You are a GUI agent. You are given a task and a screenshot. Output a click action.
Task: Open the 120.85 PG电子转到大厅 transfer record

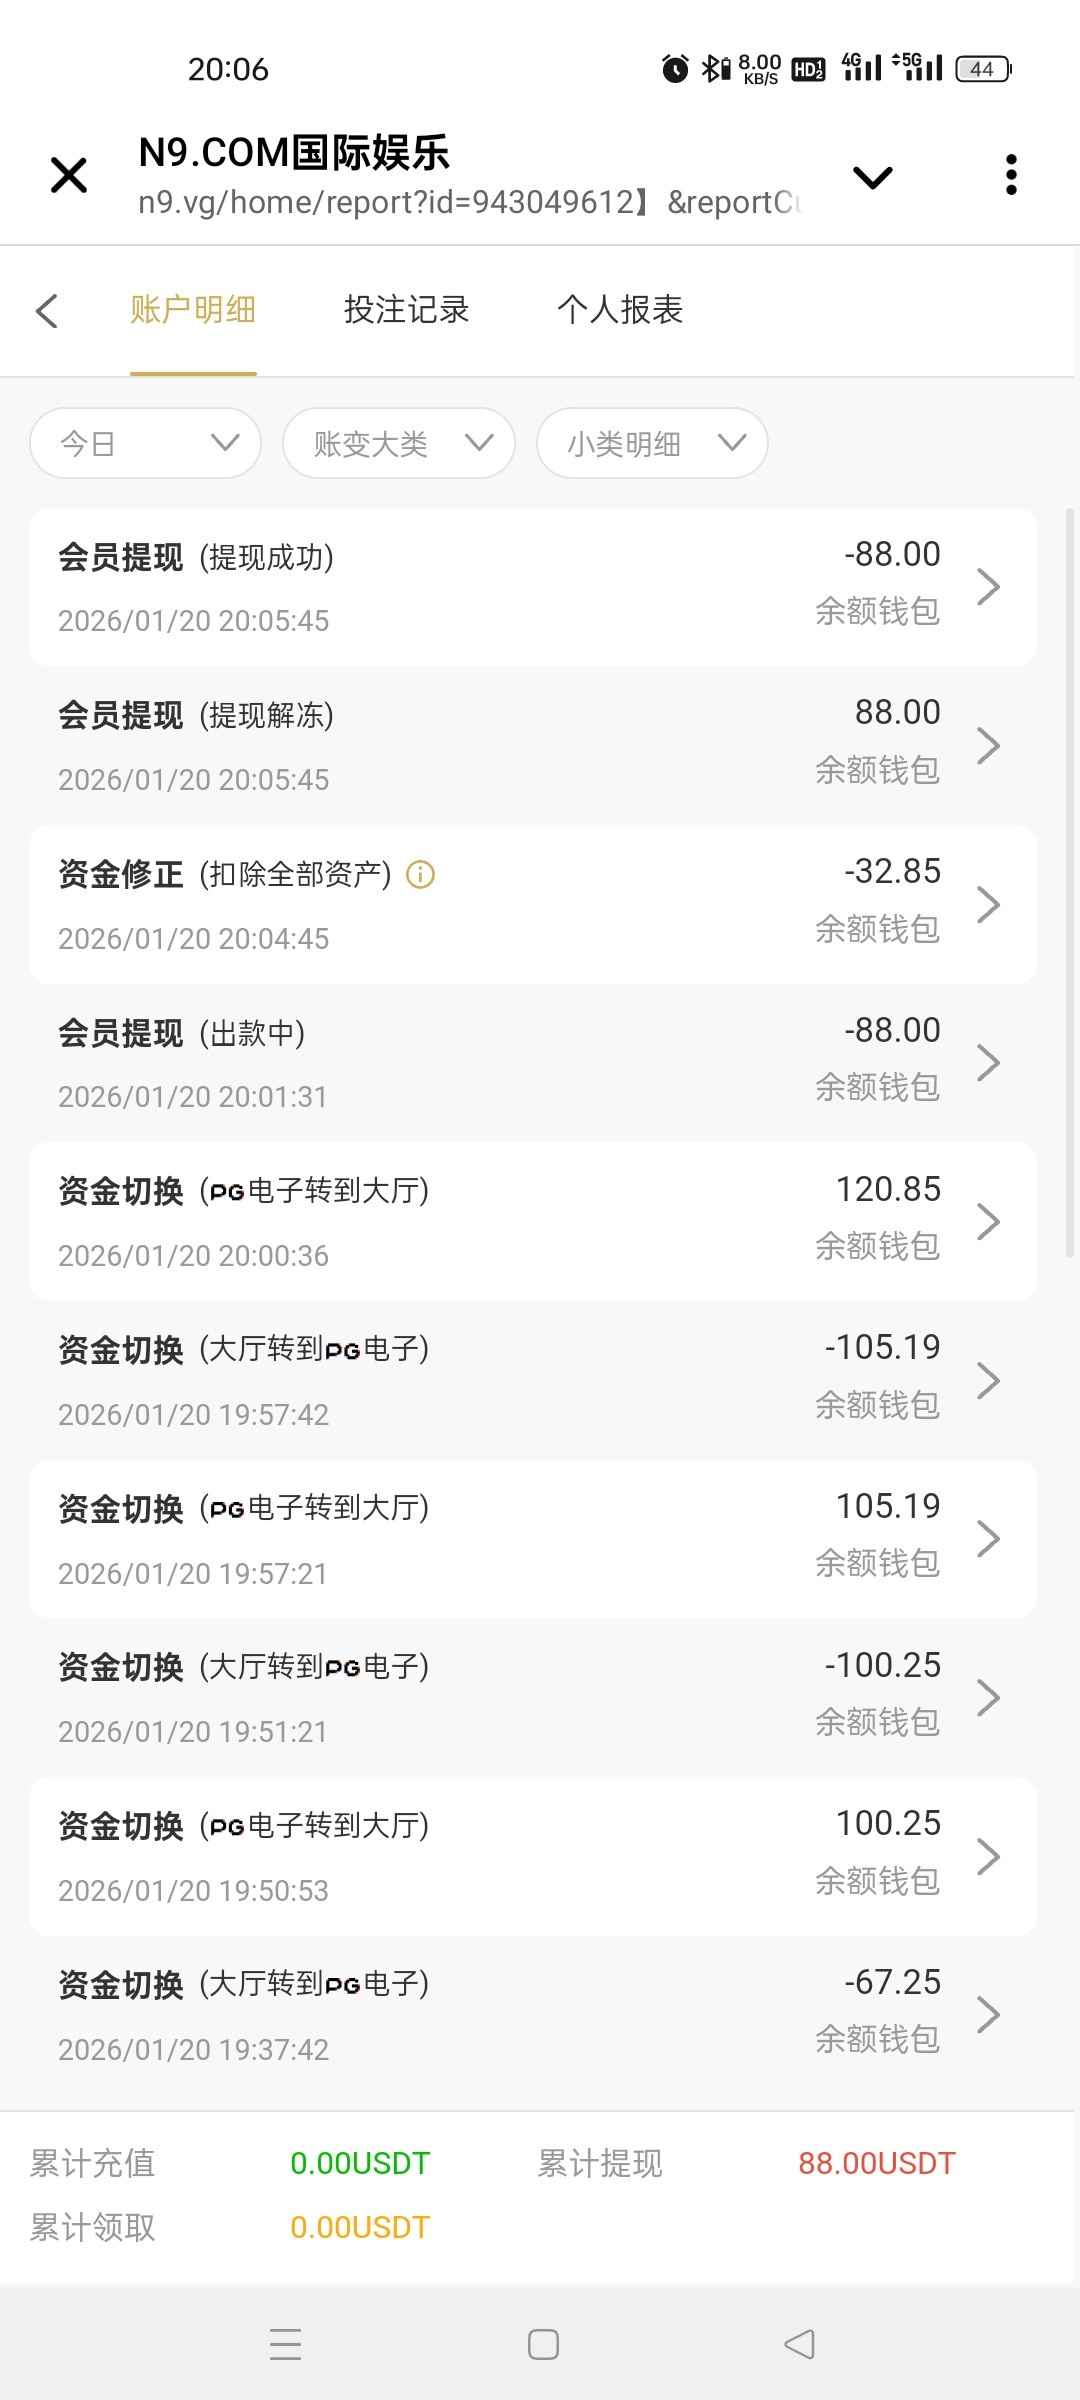pyautogui.click(x=532, y=1221)
